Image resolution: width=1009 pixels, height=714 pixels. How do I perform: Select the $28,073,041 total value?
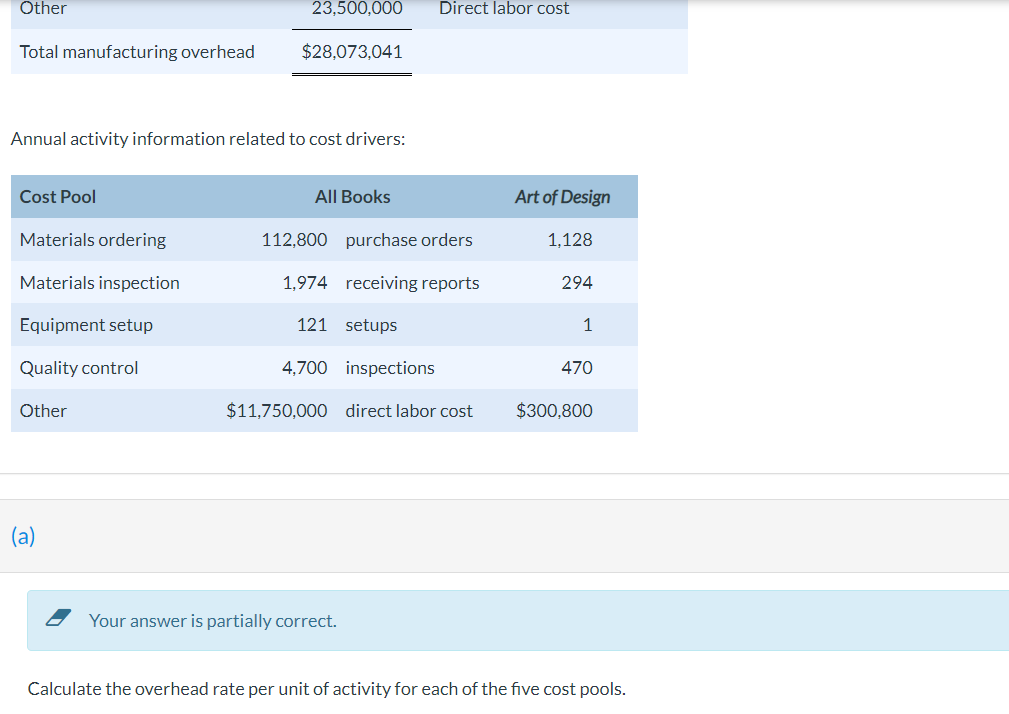[352, 52]
